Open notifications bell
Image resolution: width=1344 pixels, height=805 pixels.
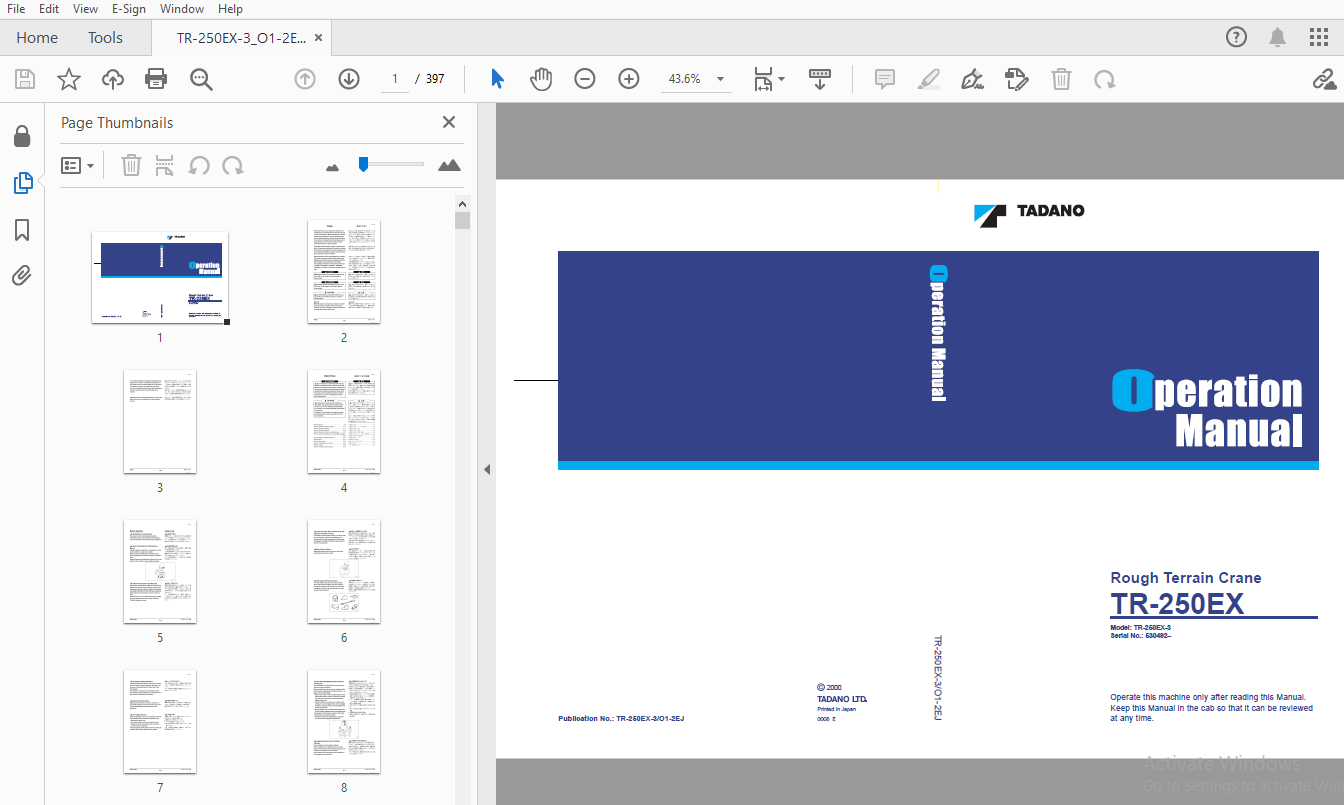pos(1278,38)
